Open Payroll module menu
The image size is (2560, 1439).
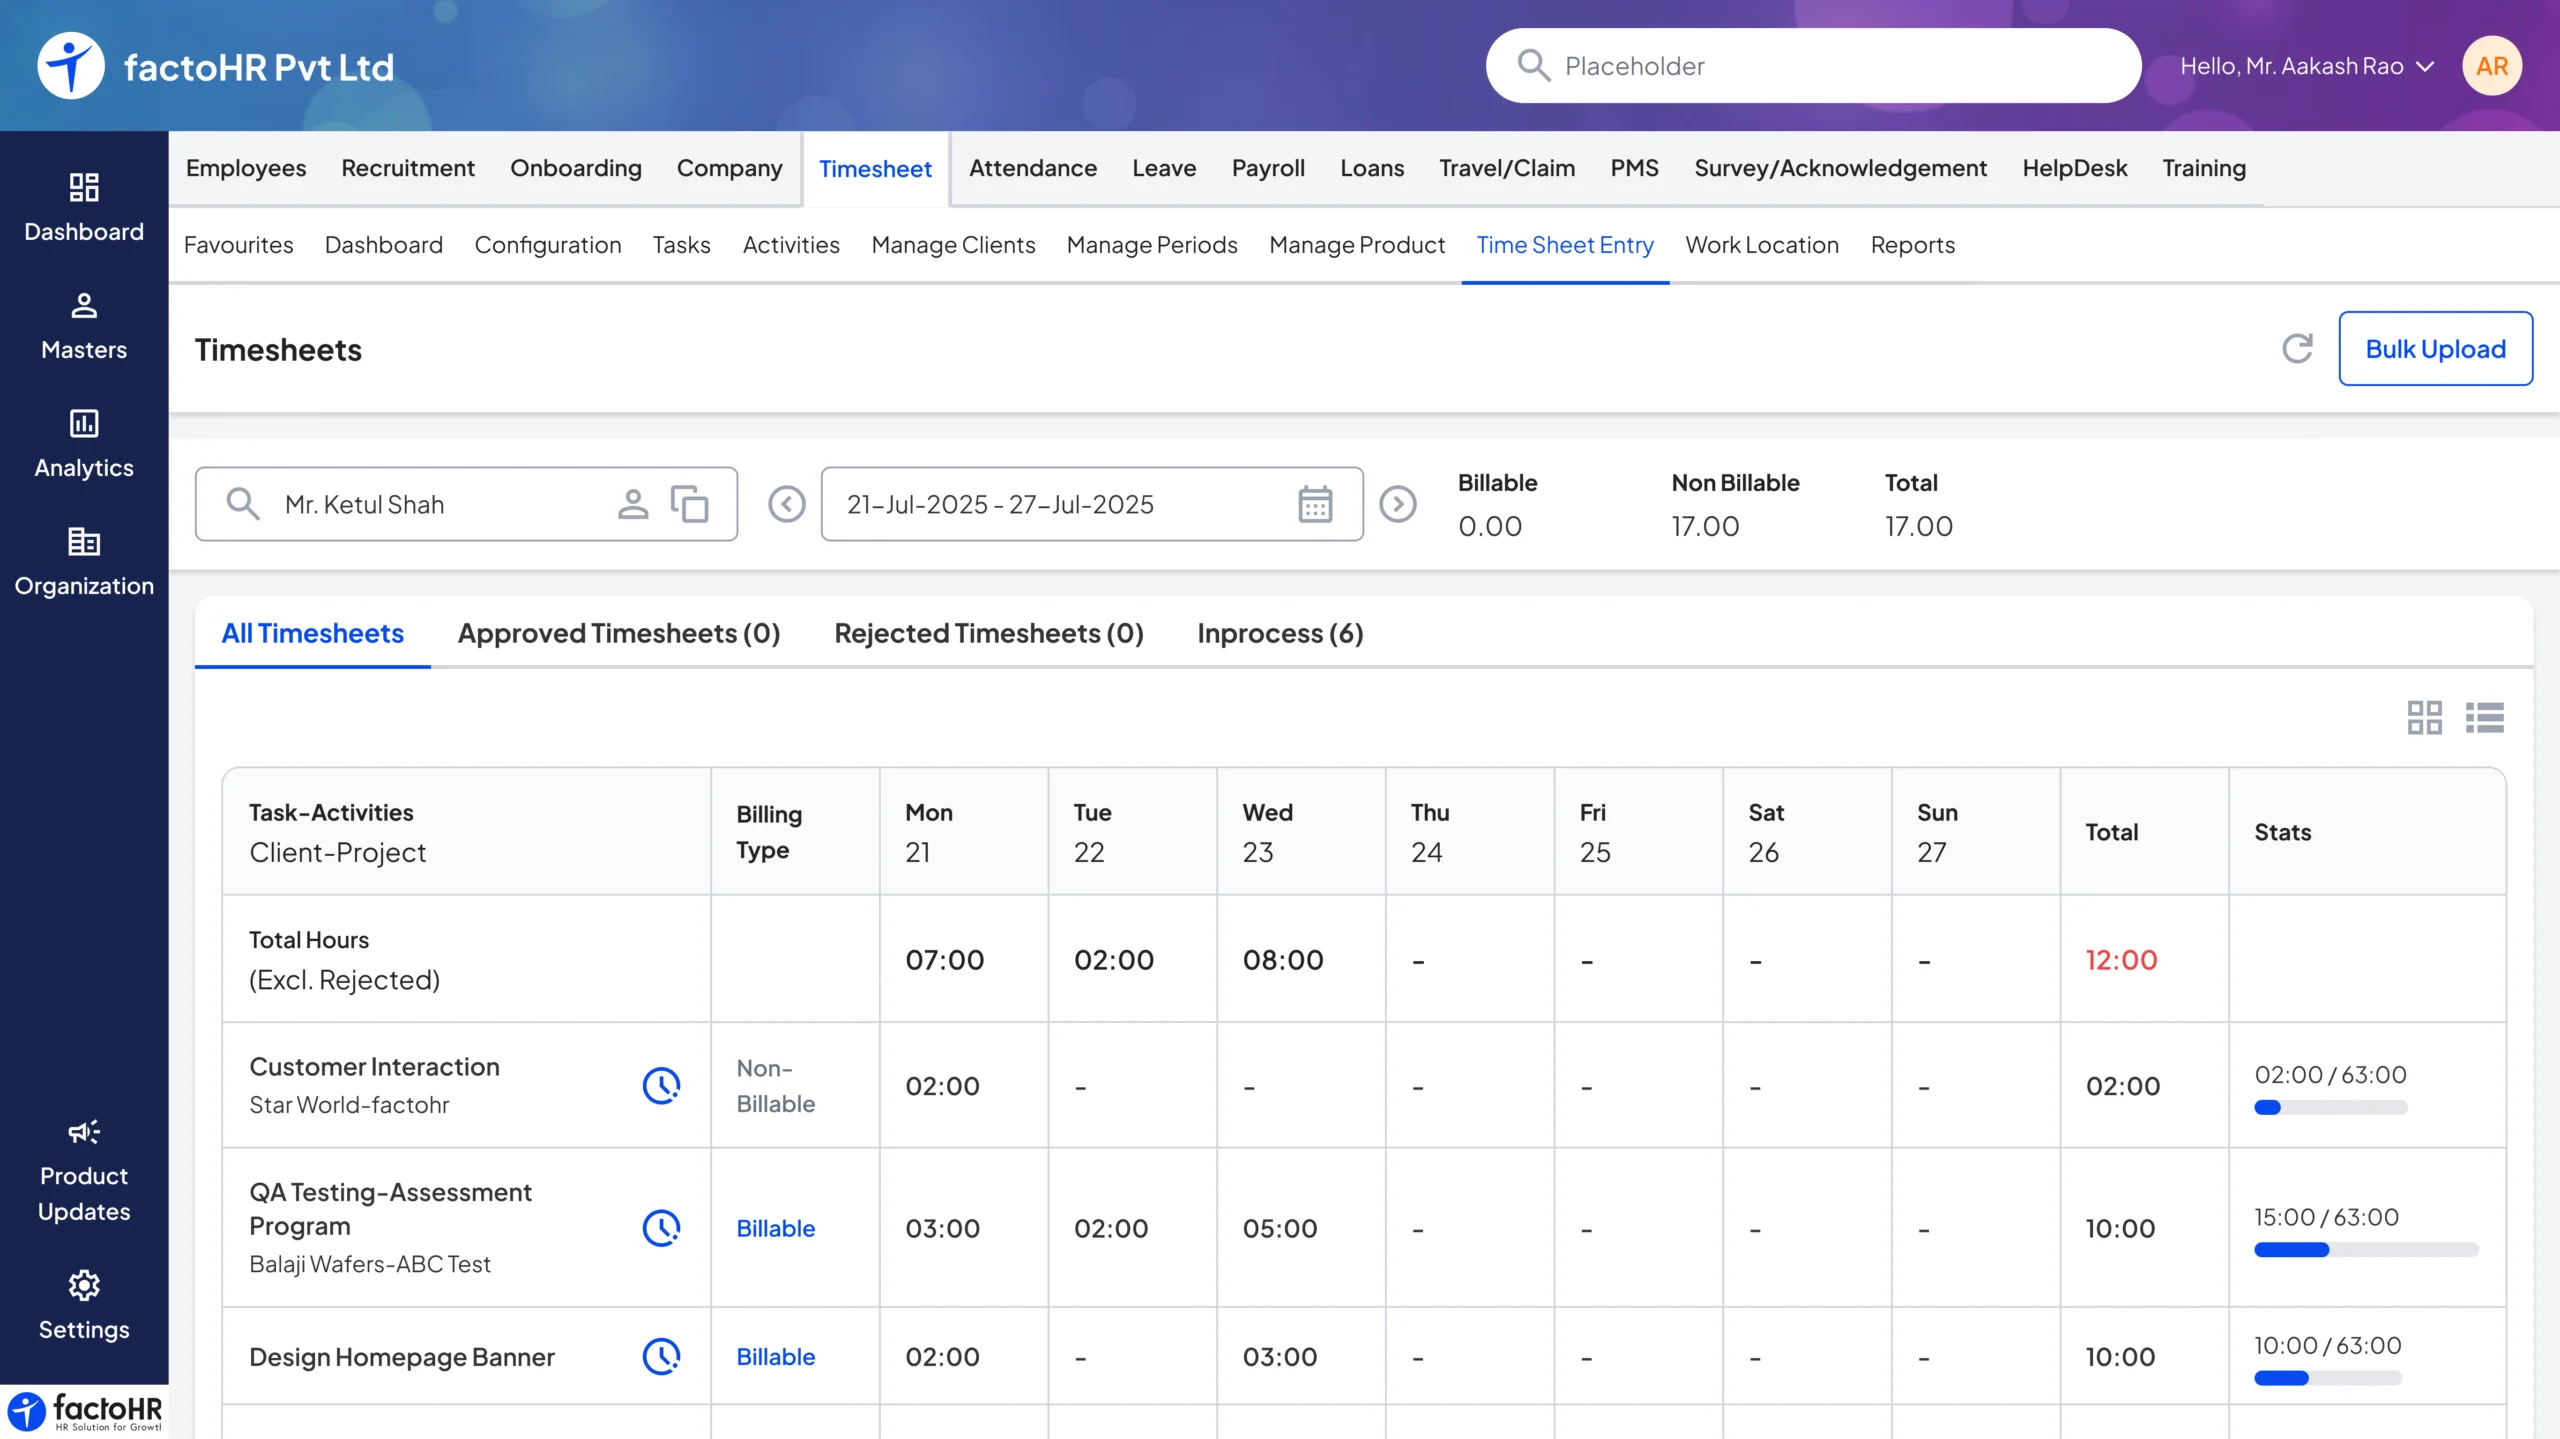pos(1268,168)
